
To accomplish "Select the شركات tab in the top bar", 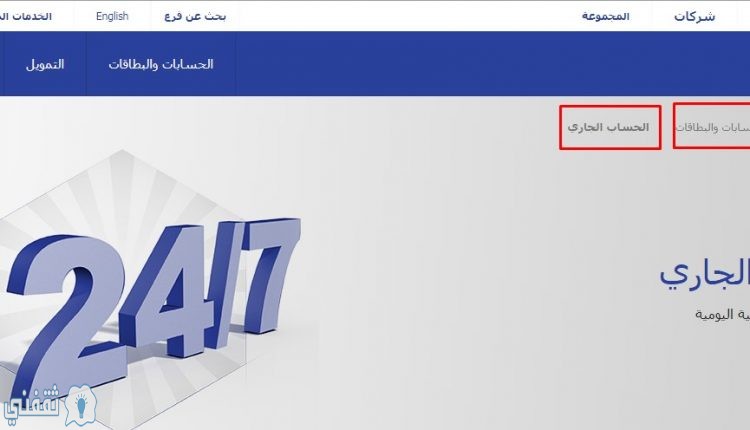I will (x=695, y=16).
